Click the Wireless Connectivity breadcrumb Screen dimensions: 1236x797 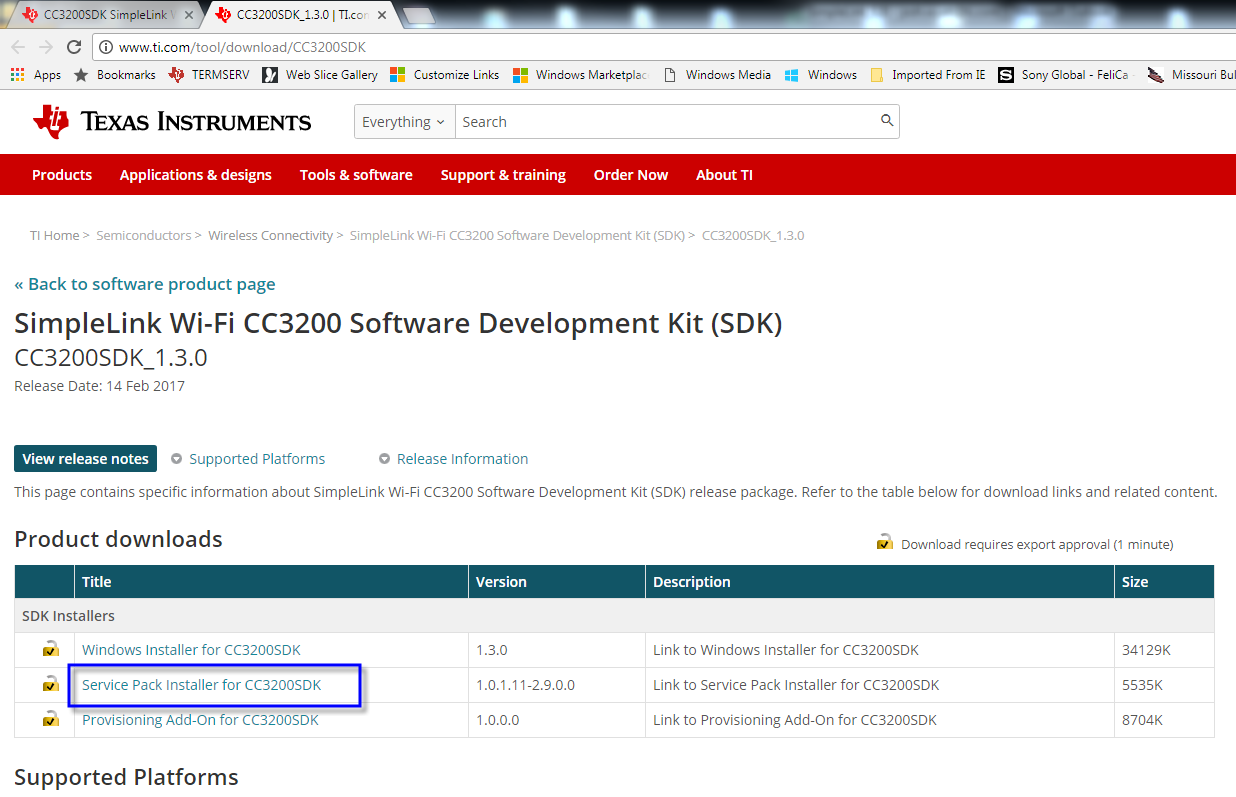(270, 236)
